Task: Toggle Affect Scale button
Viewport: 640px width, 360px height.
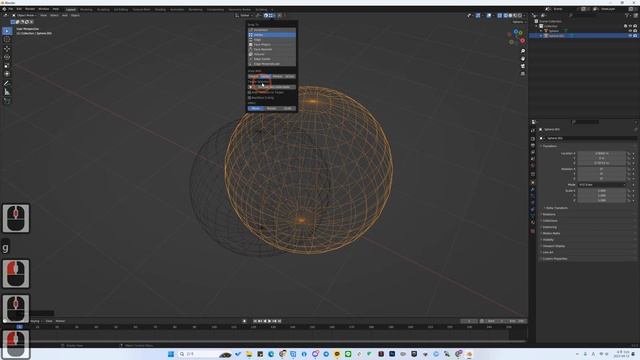Action: (288, 109)
